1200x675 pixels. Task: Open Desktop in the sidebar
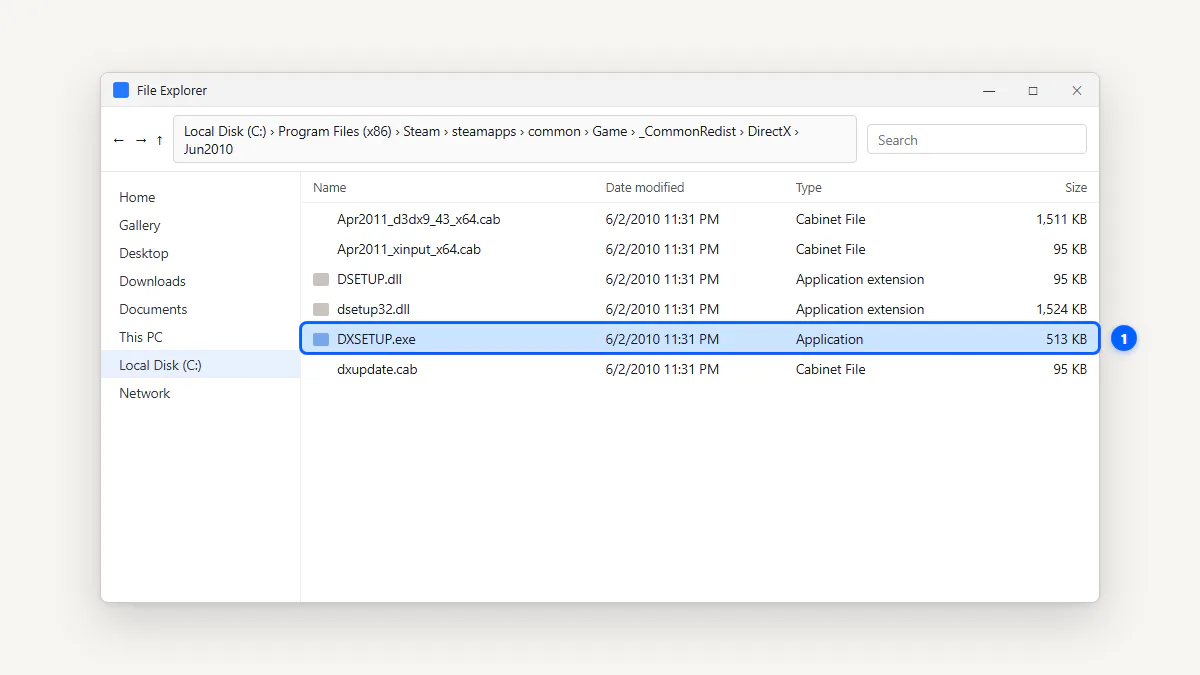click(x=200, y=253)
